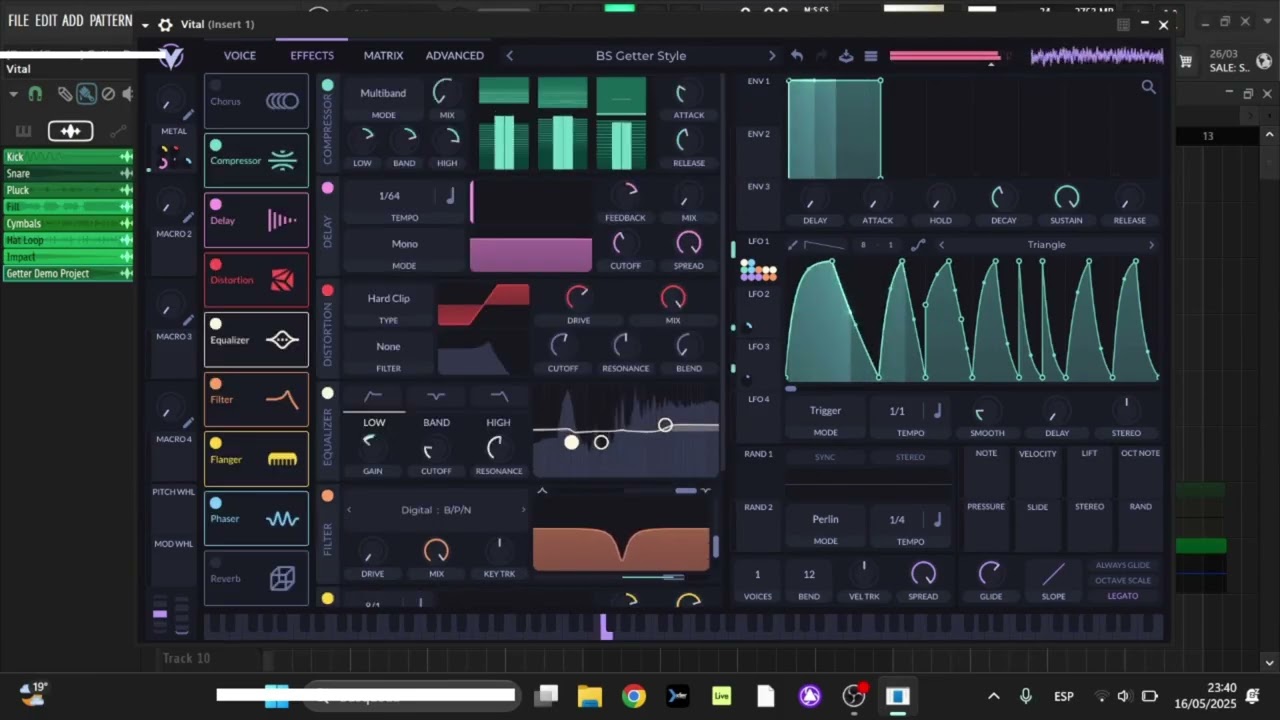The width and height of the screenshot is (1280, 720).
Task: Click the delay tempo note icon
Action: [450, 196]
